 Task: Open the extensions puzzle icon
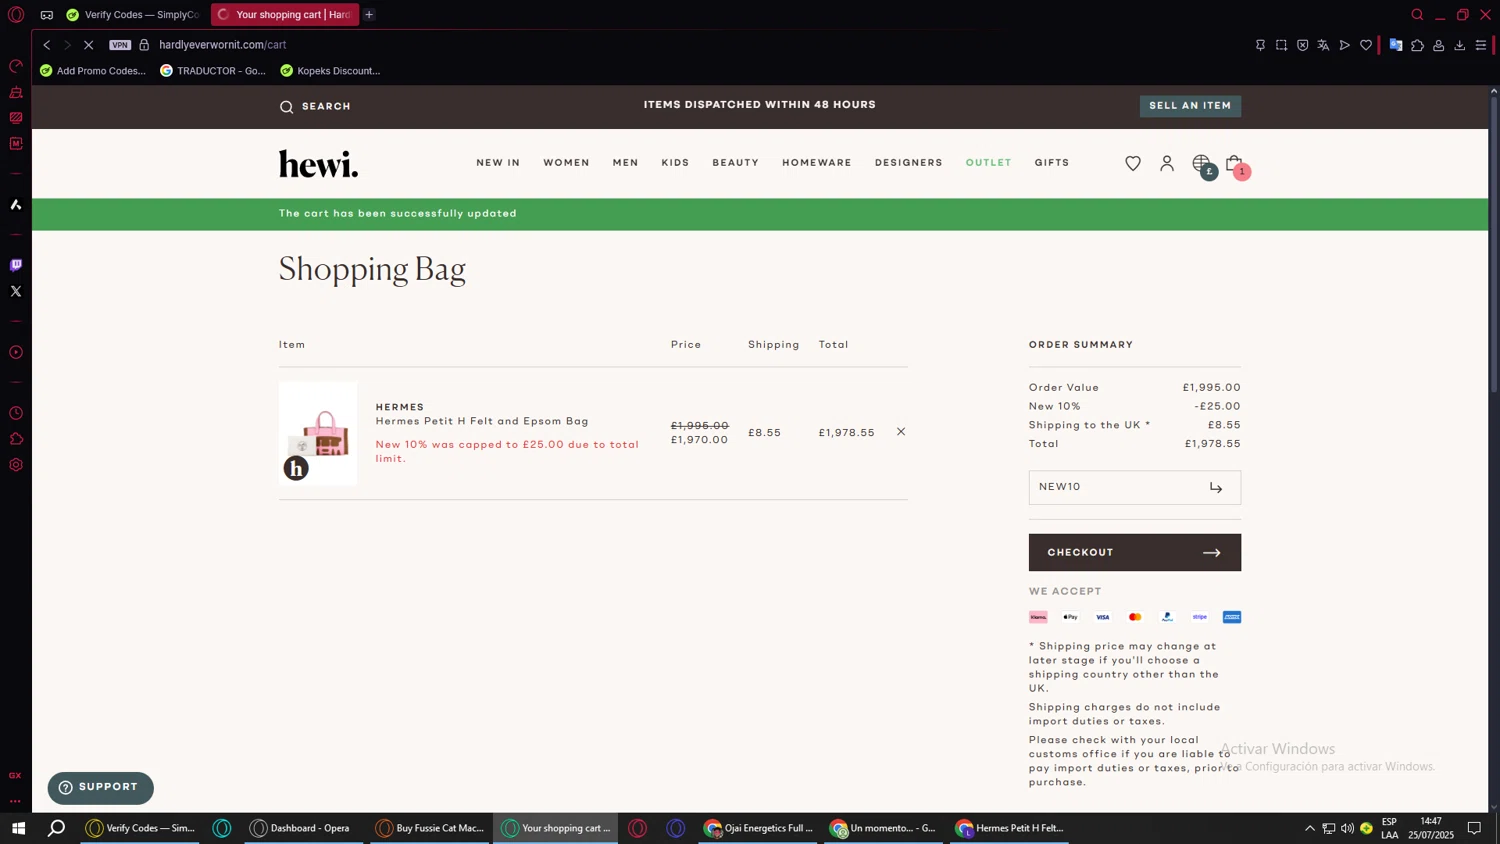(1417, 45)
